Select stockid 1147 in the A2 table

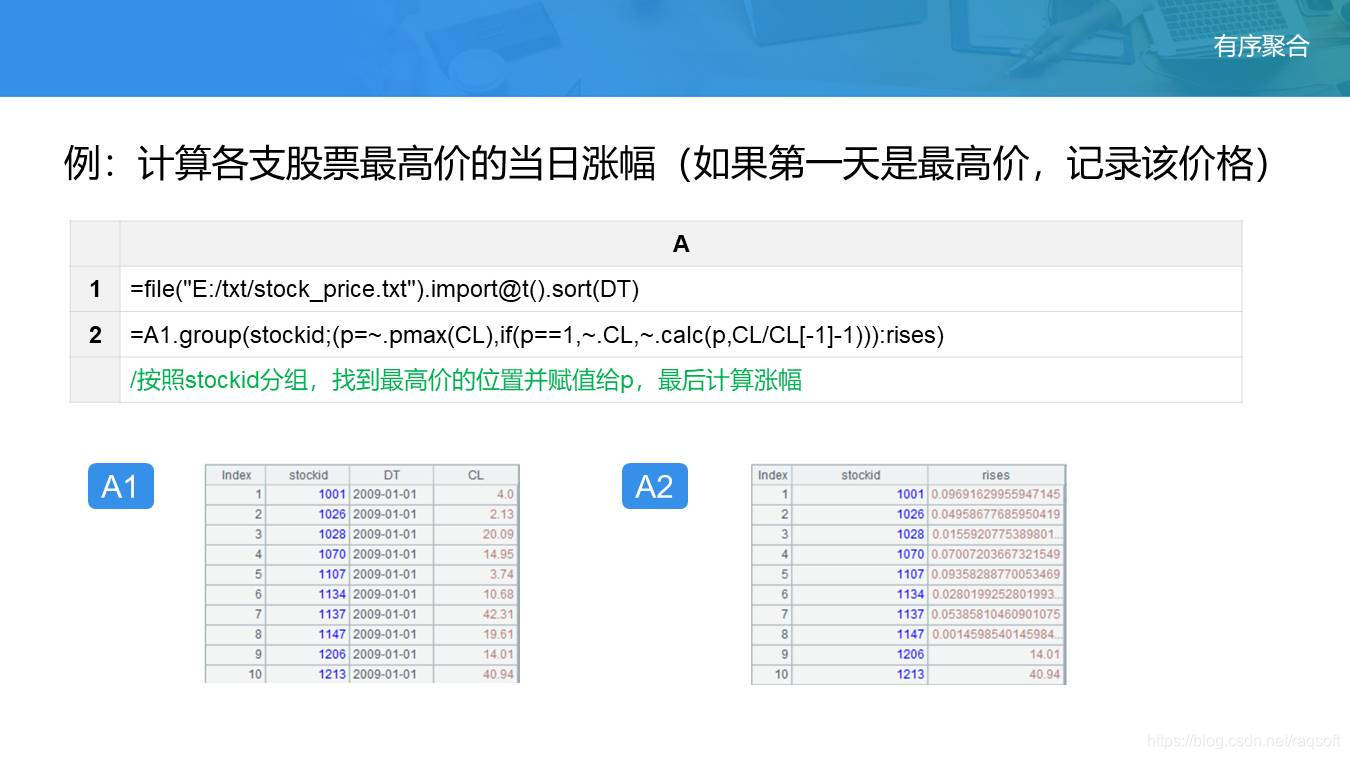(910, 634)
